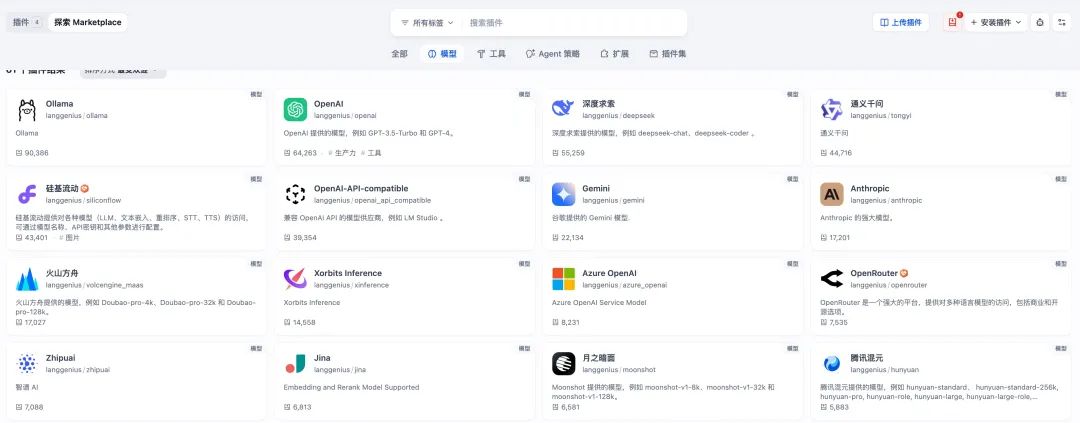
Task: Click the 上传插件 button
Action: click(x=901, y=22)
